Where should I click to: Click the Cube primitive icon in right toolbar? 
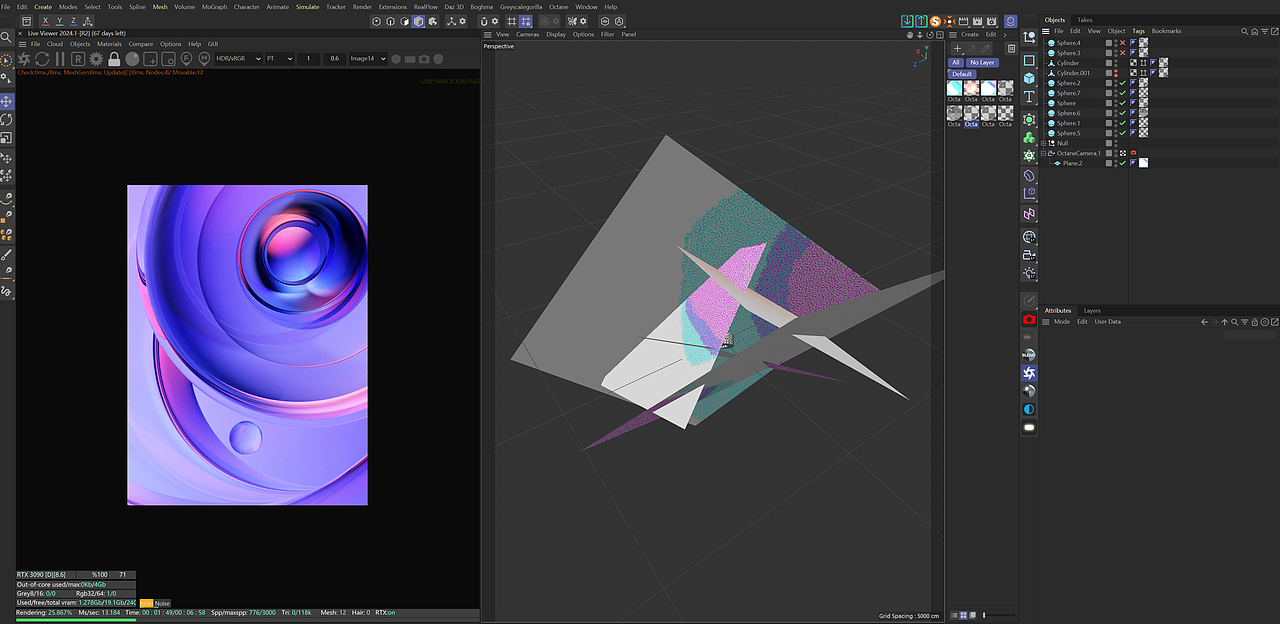[1029, 78]
